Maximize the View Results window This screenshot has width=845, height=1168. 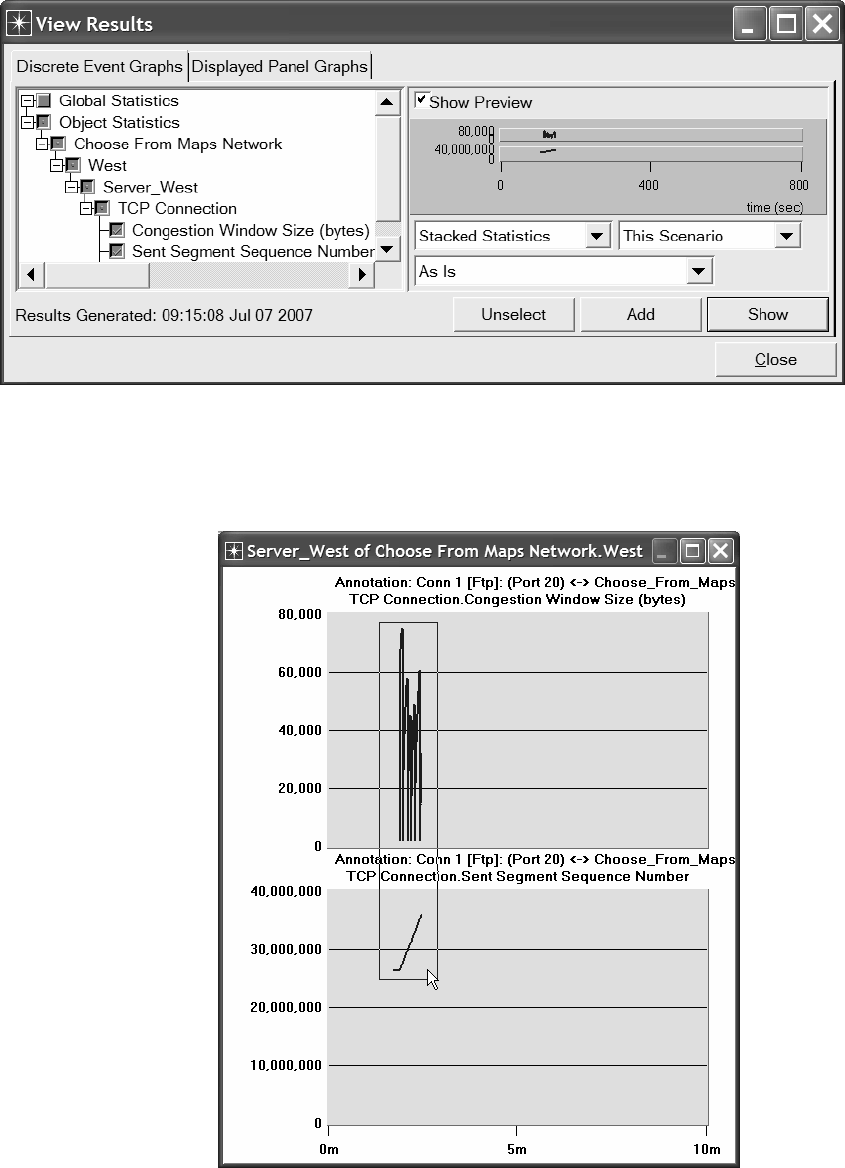[785, 24]
